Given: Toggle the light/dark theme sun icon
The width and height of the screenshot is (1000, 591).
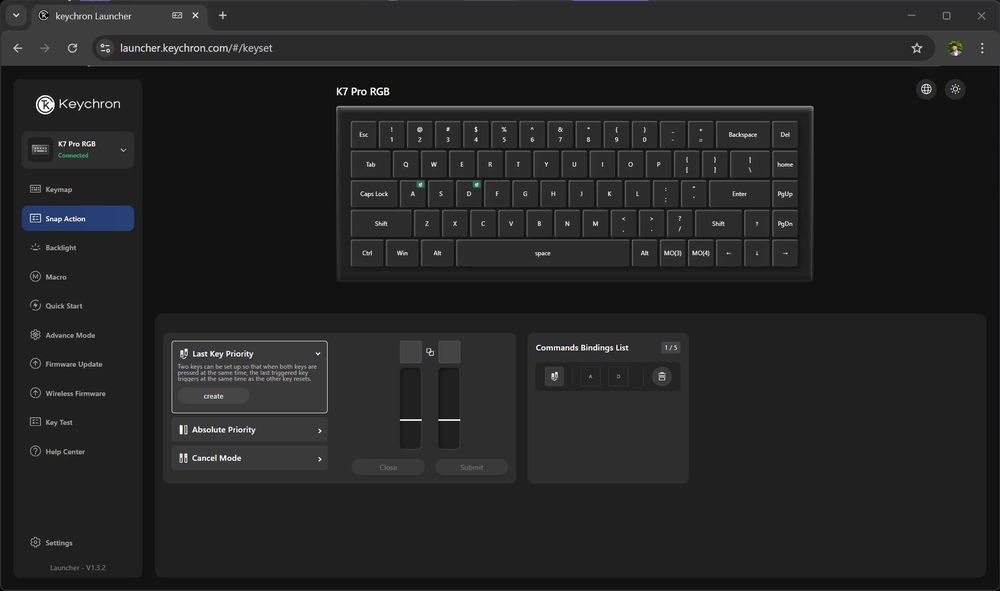Looking at the screenshot, I should pyautogui.click(x=955, y=89).
